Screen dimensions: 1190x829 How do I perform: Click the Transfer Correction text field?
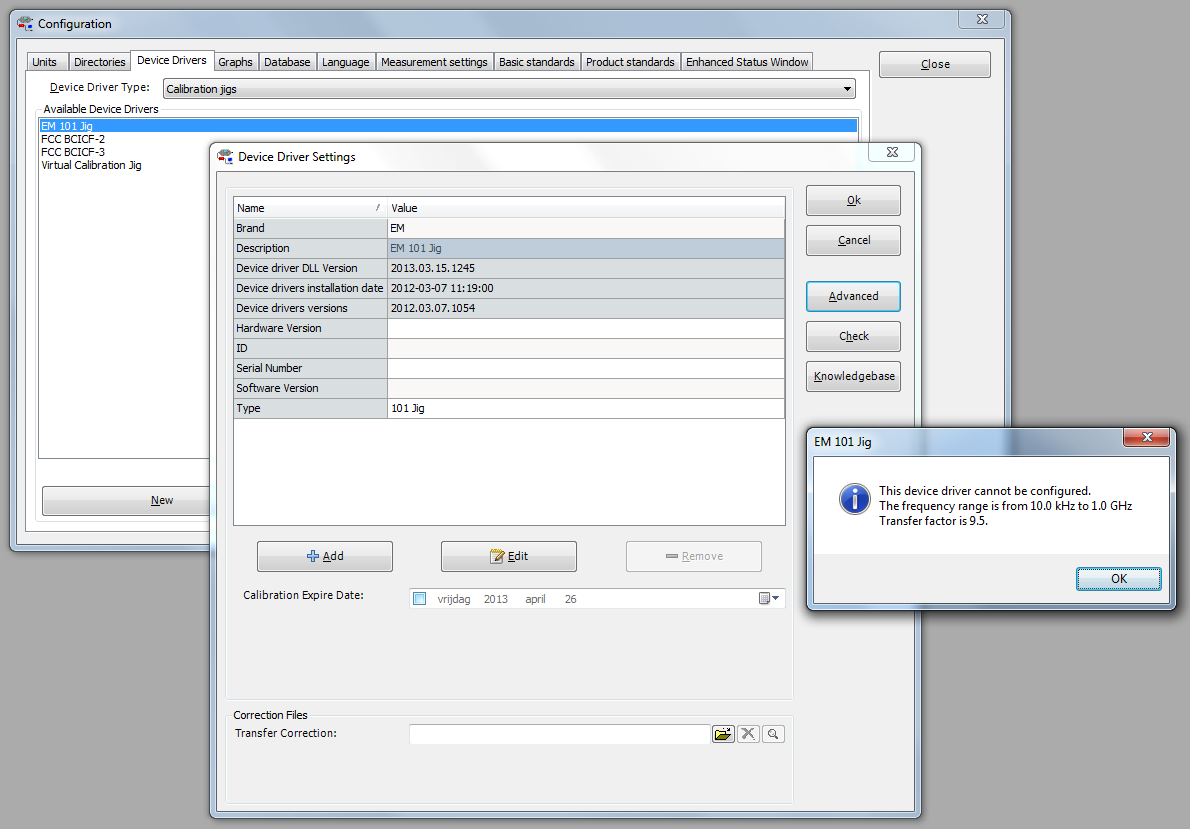[559, 734]
